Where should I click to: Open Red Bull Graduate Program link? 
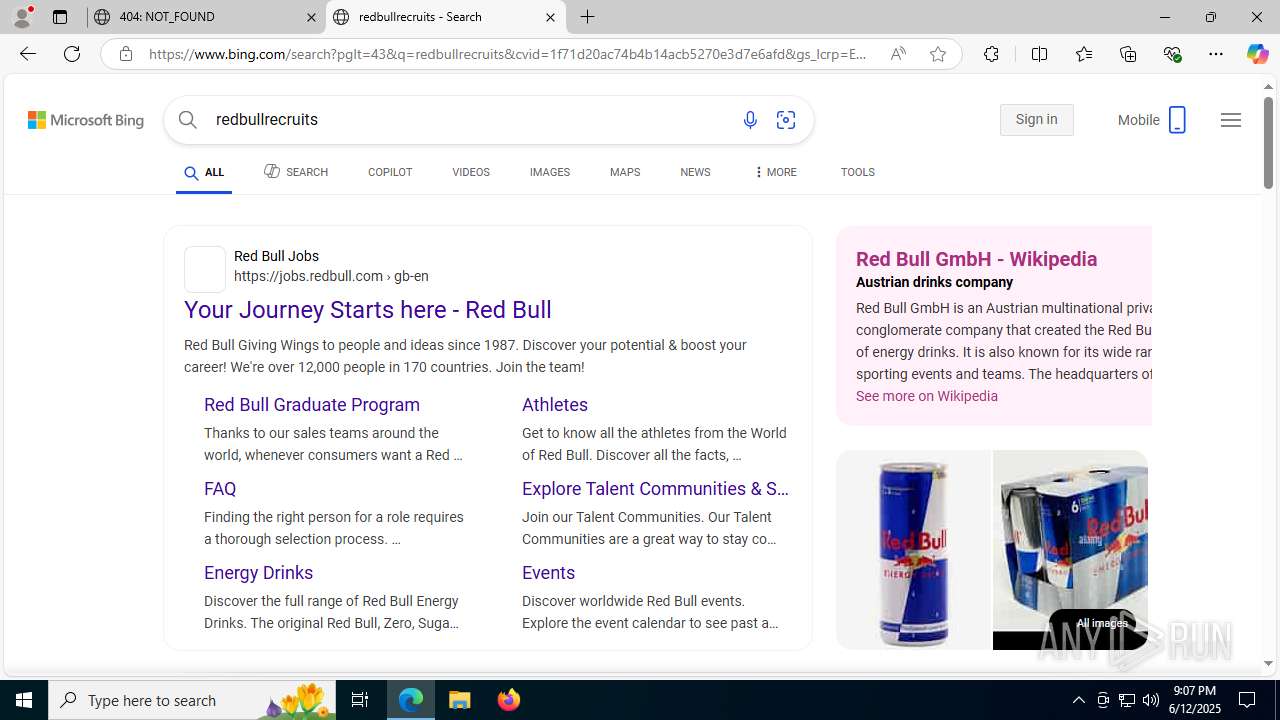[x=312, y=405]
